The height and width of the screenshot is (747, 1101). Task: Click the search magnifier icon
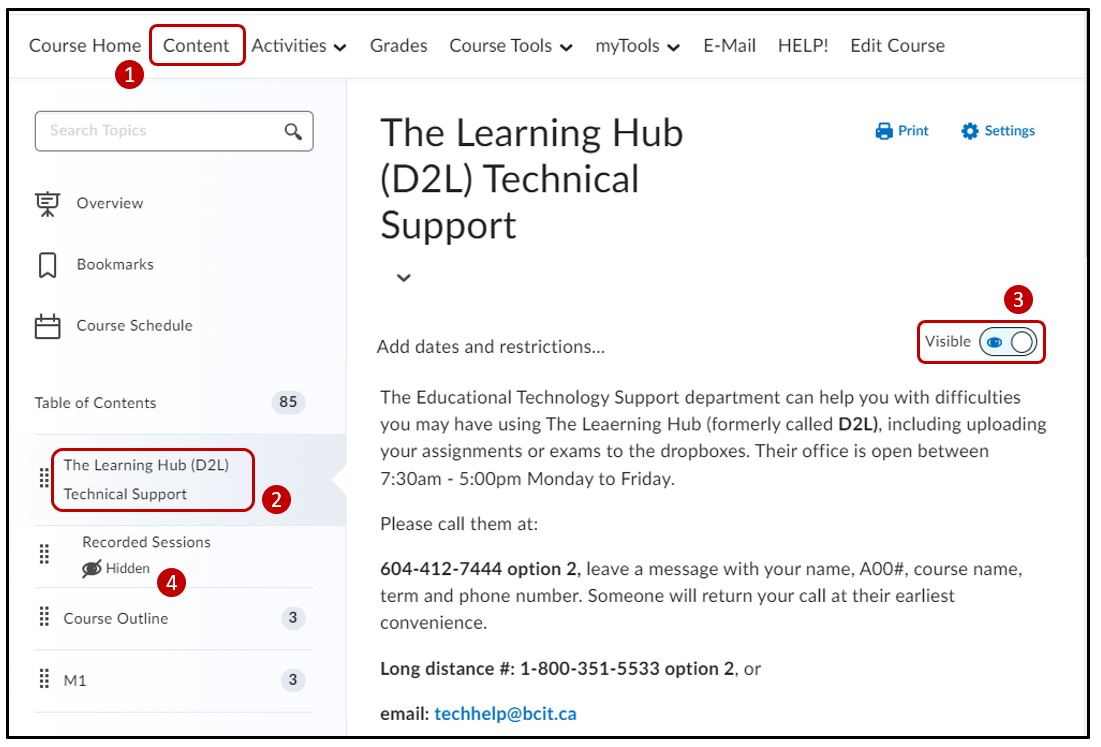293,131
